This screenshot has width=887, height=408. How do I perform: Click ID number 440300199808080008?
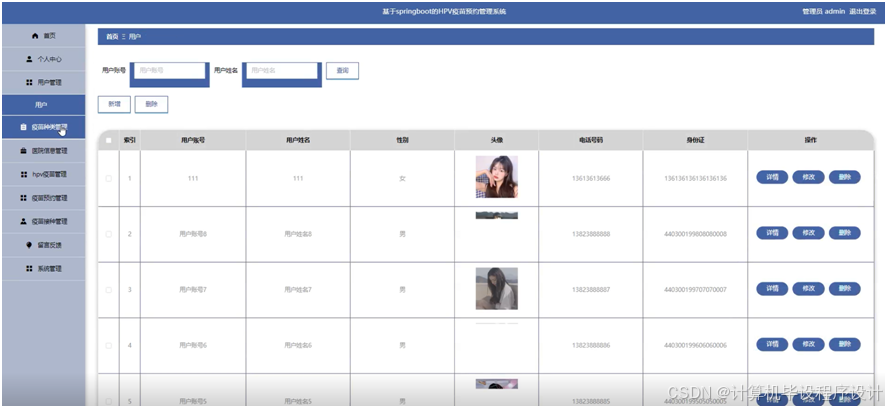click(695, 234)
